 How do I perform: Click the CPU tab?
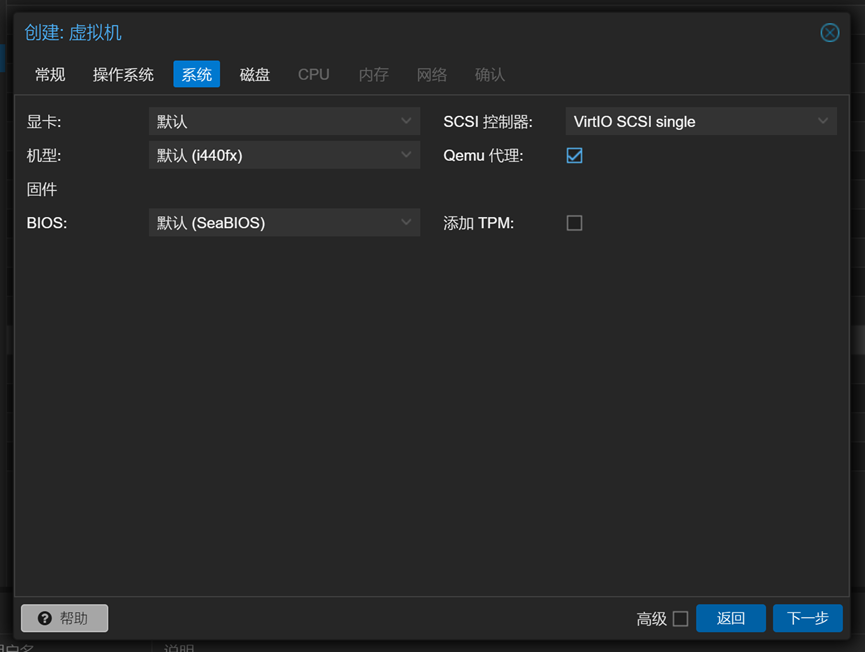[x=313, y=74]
